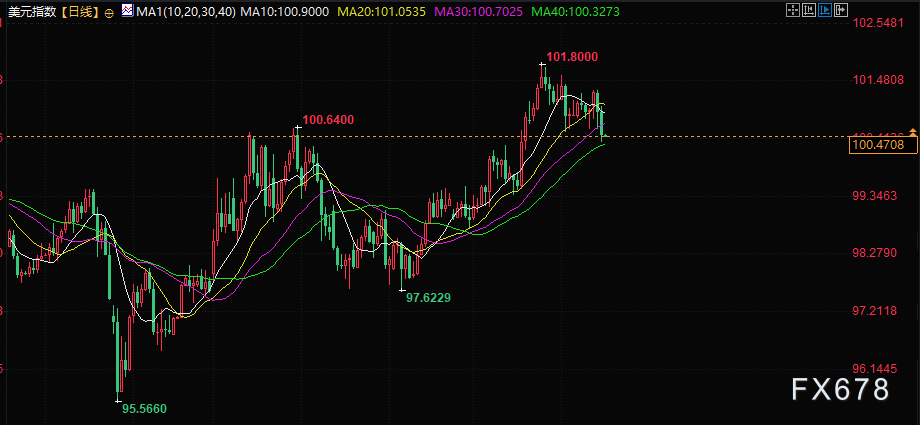920x425 pixels.
Task: Click the 101.8000 high price marker
Action: [x=572, y=57]
